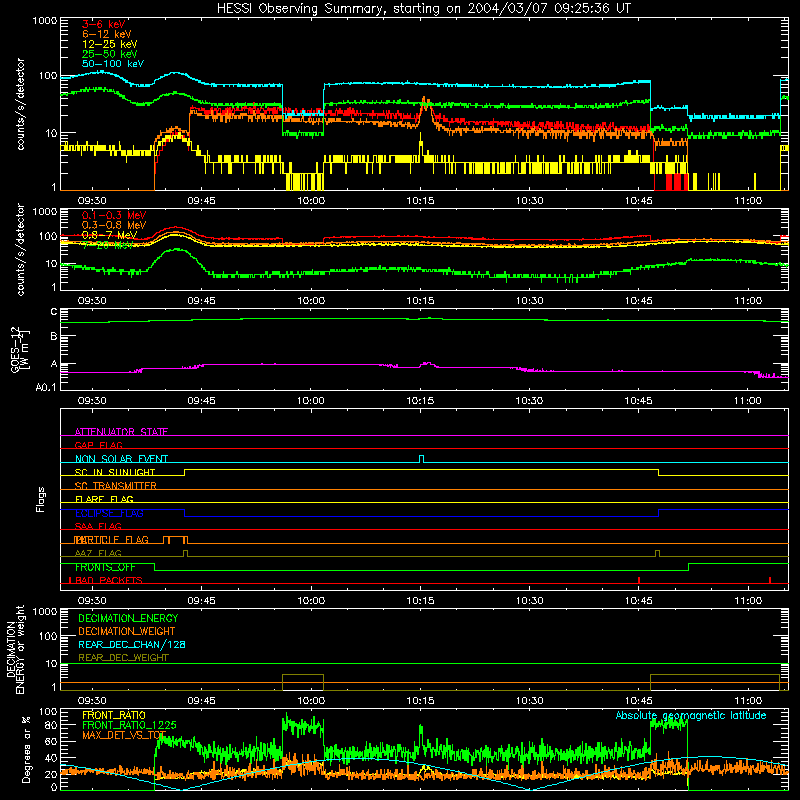The width and height of the screenshot is (800, 800).
Task: Select the '0.3-0.8 MeV' legend label
Action: pos(114,225)
